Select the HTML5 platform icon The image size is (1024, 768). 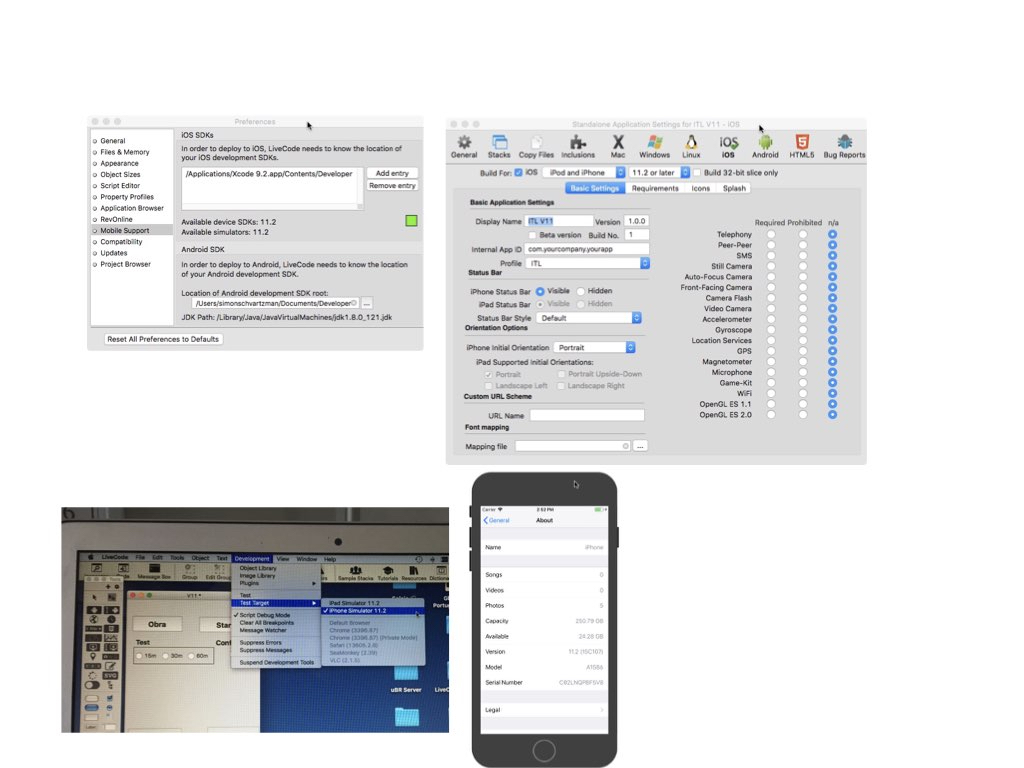(x=801, y=146)
